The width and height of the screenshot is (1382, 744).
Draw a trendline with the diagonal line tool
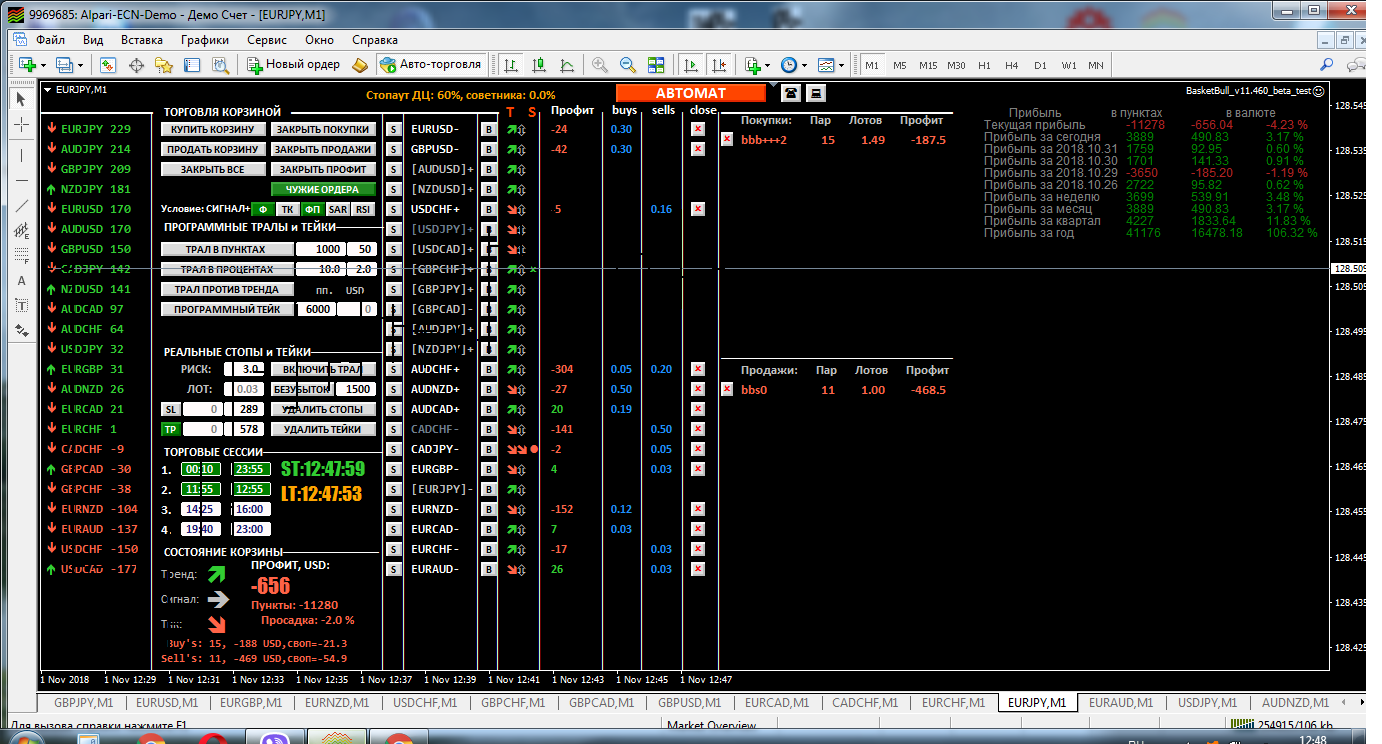click(22, 206)
